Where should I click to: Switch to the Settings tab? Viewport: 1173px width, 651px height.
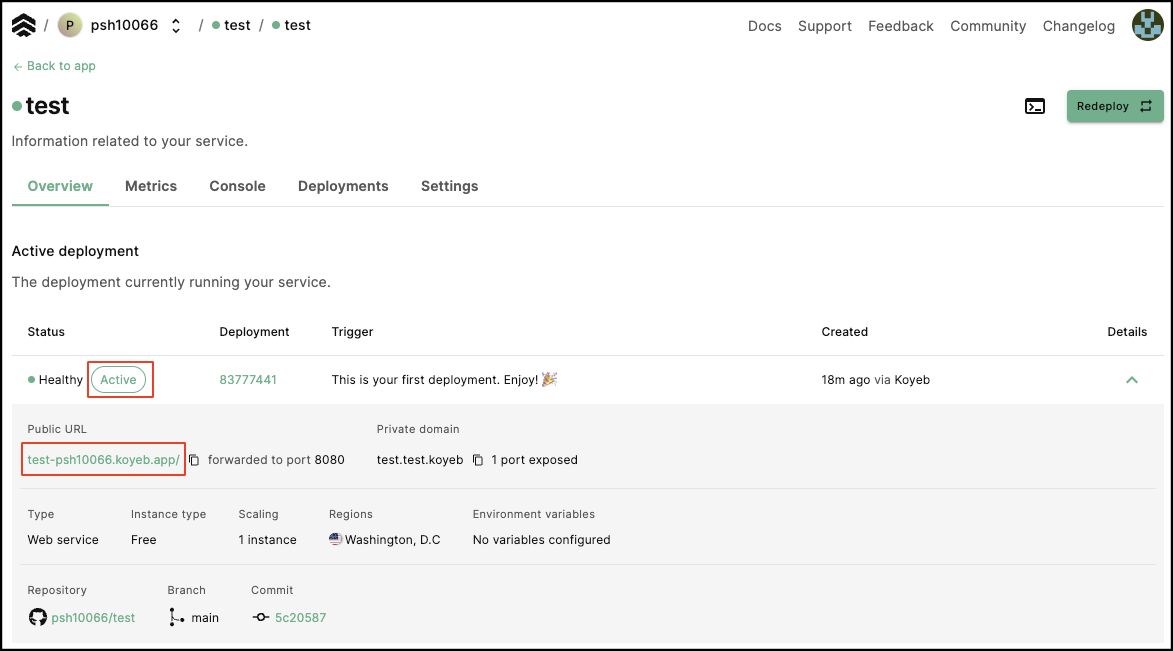tap(449, 186)
